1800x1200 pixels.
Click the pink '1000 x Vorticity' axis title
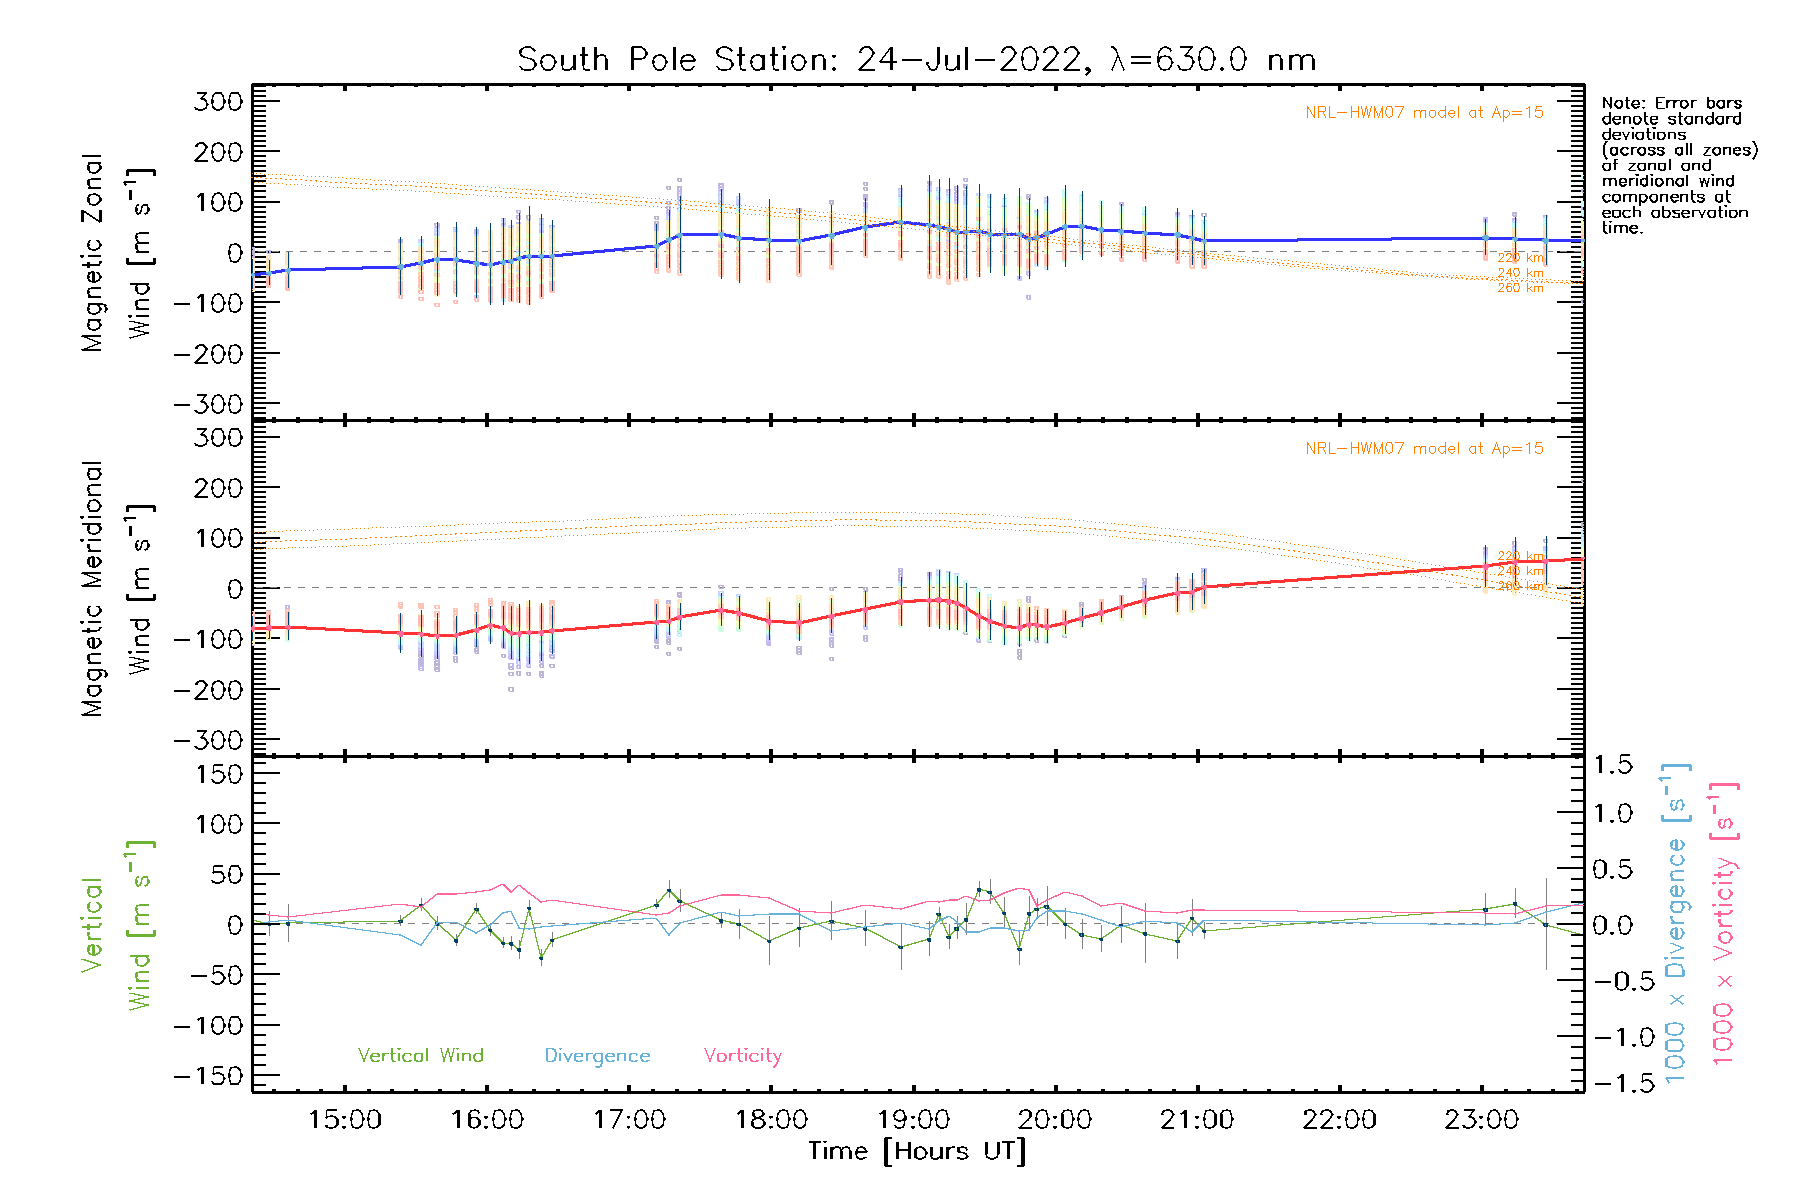(x=1724, y=923)
